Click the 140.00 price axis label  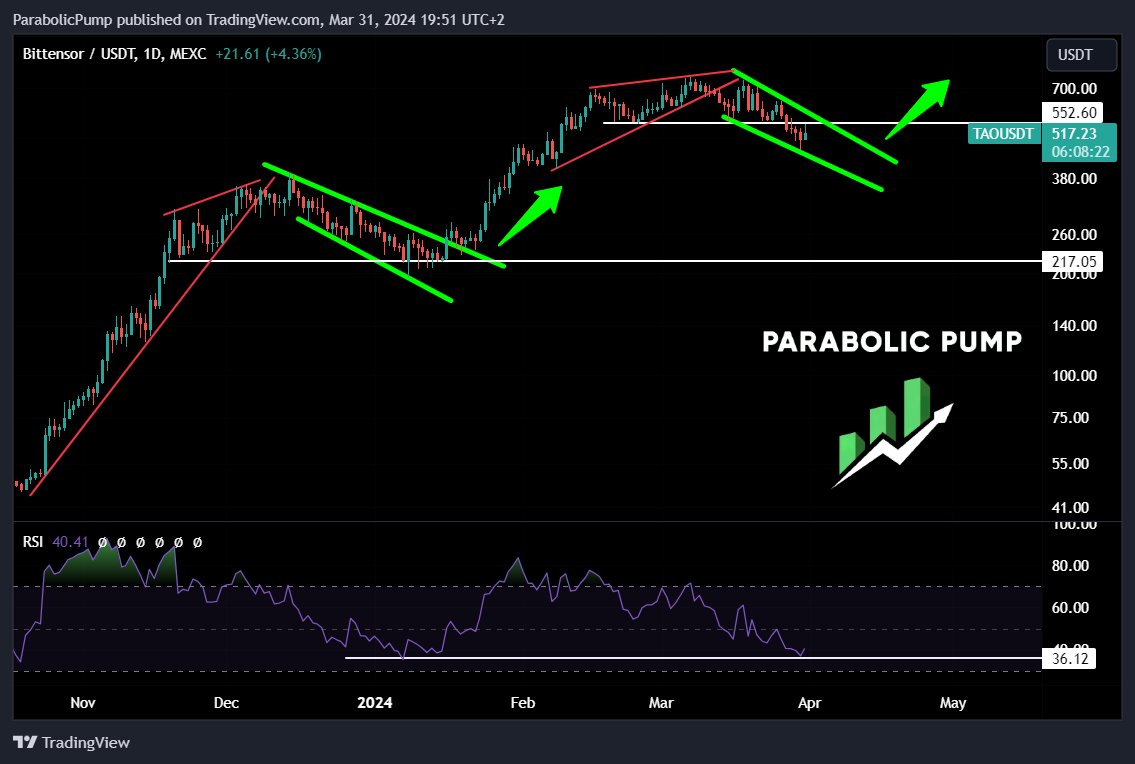[1074, 326]
